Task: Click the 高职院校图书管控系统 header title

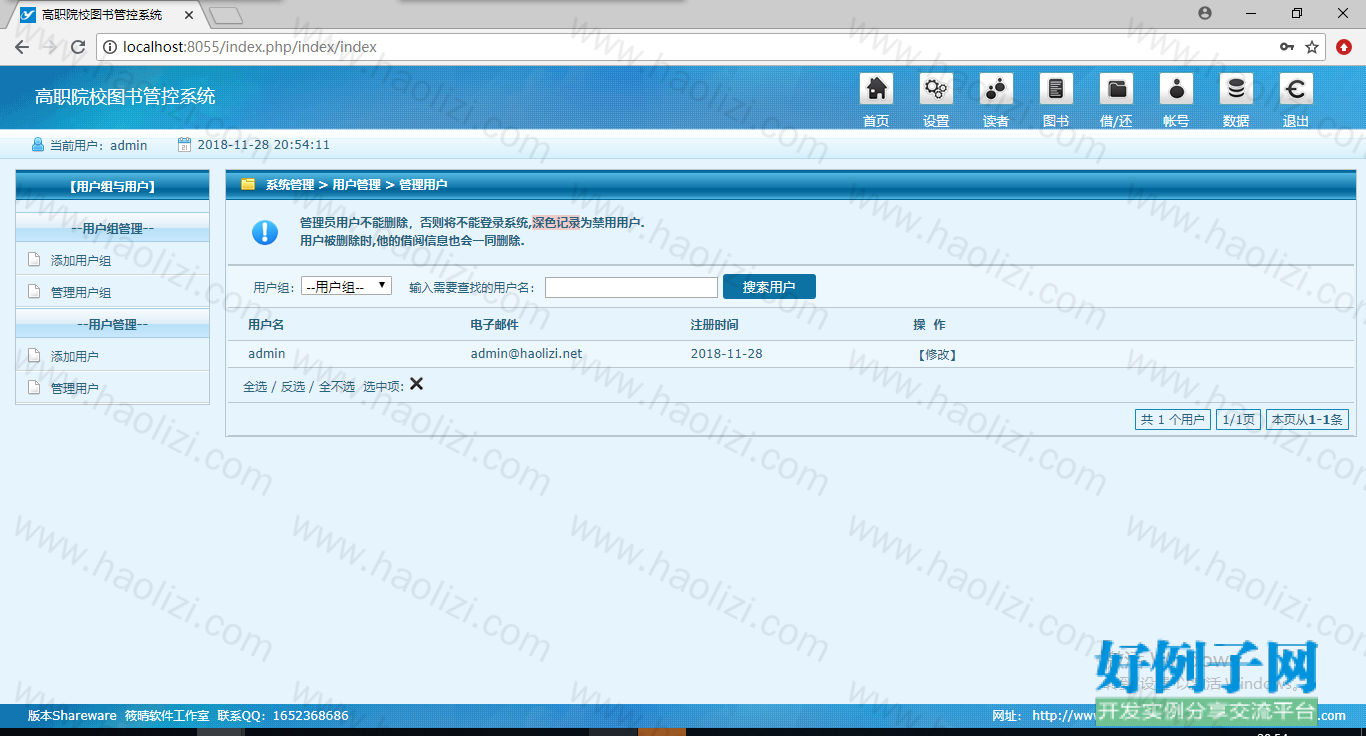Action: (x=125, y=97)
